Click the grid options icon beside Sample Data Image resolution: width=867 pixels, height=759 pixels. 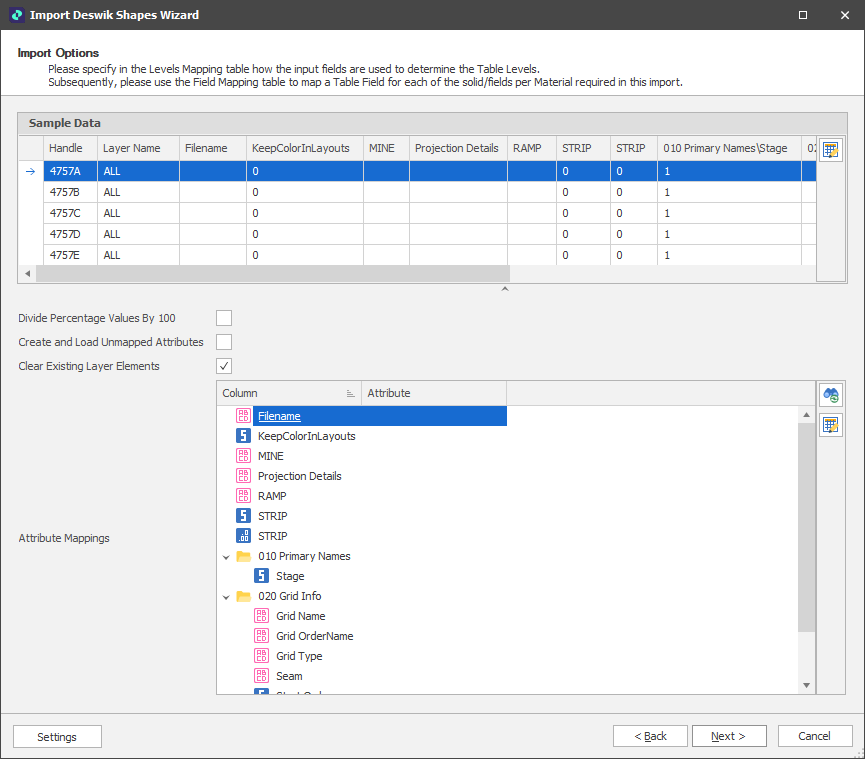(830, 150)
